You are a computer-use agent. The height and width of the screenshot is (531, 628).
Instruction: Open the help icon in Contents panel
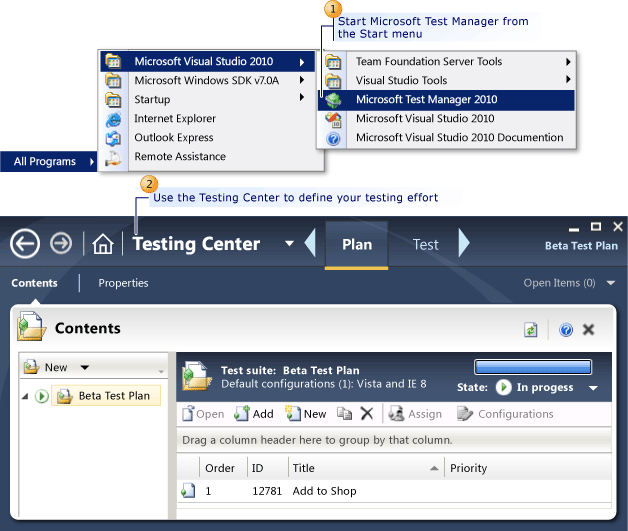pos(566,330)
